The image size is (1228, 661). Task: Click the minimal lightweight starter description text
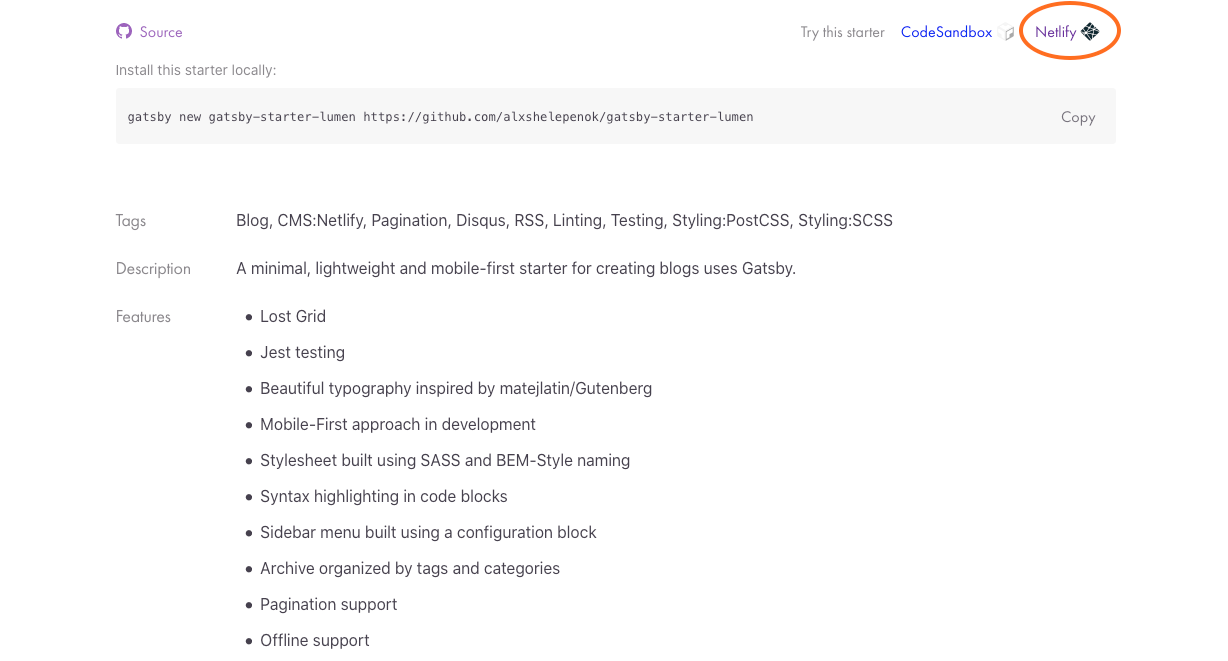(x=516, y=269)
